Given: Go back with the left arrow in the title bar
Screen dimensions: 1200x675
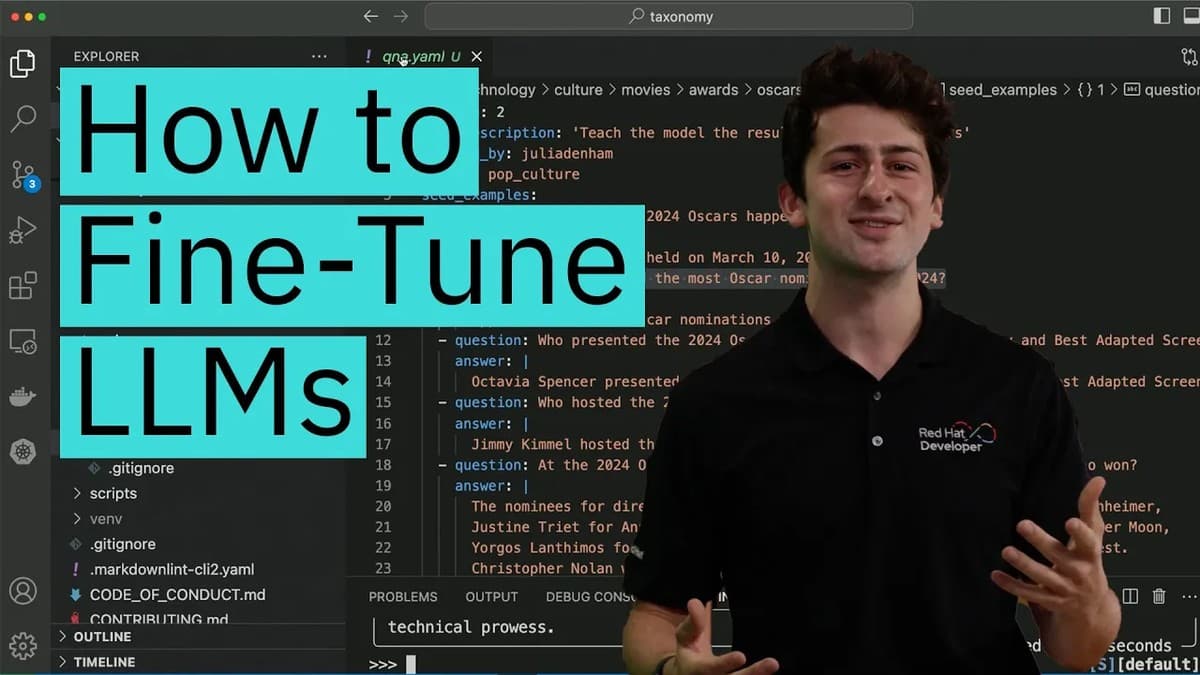Looking at the screenshot, I should pyautogui.click(x=371, y=16).
